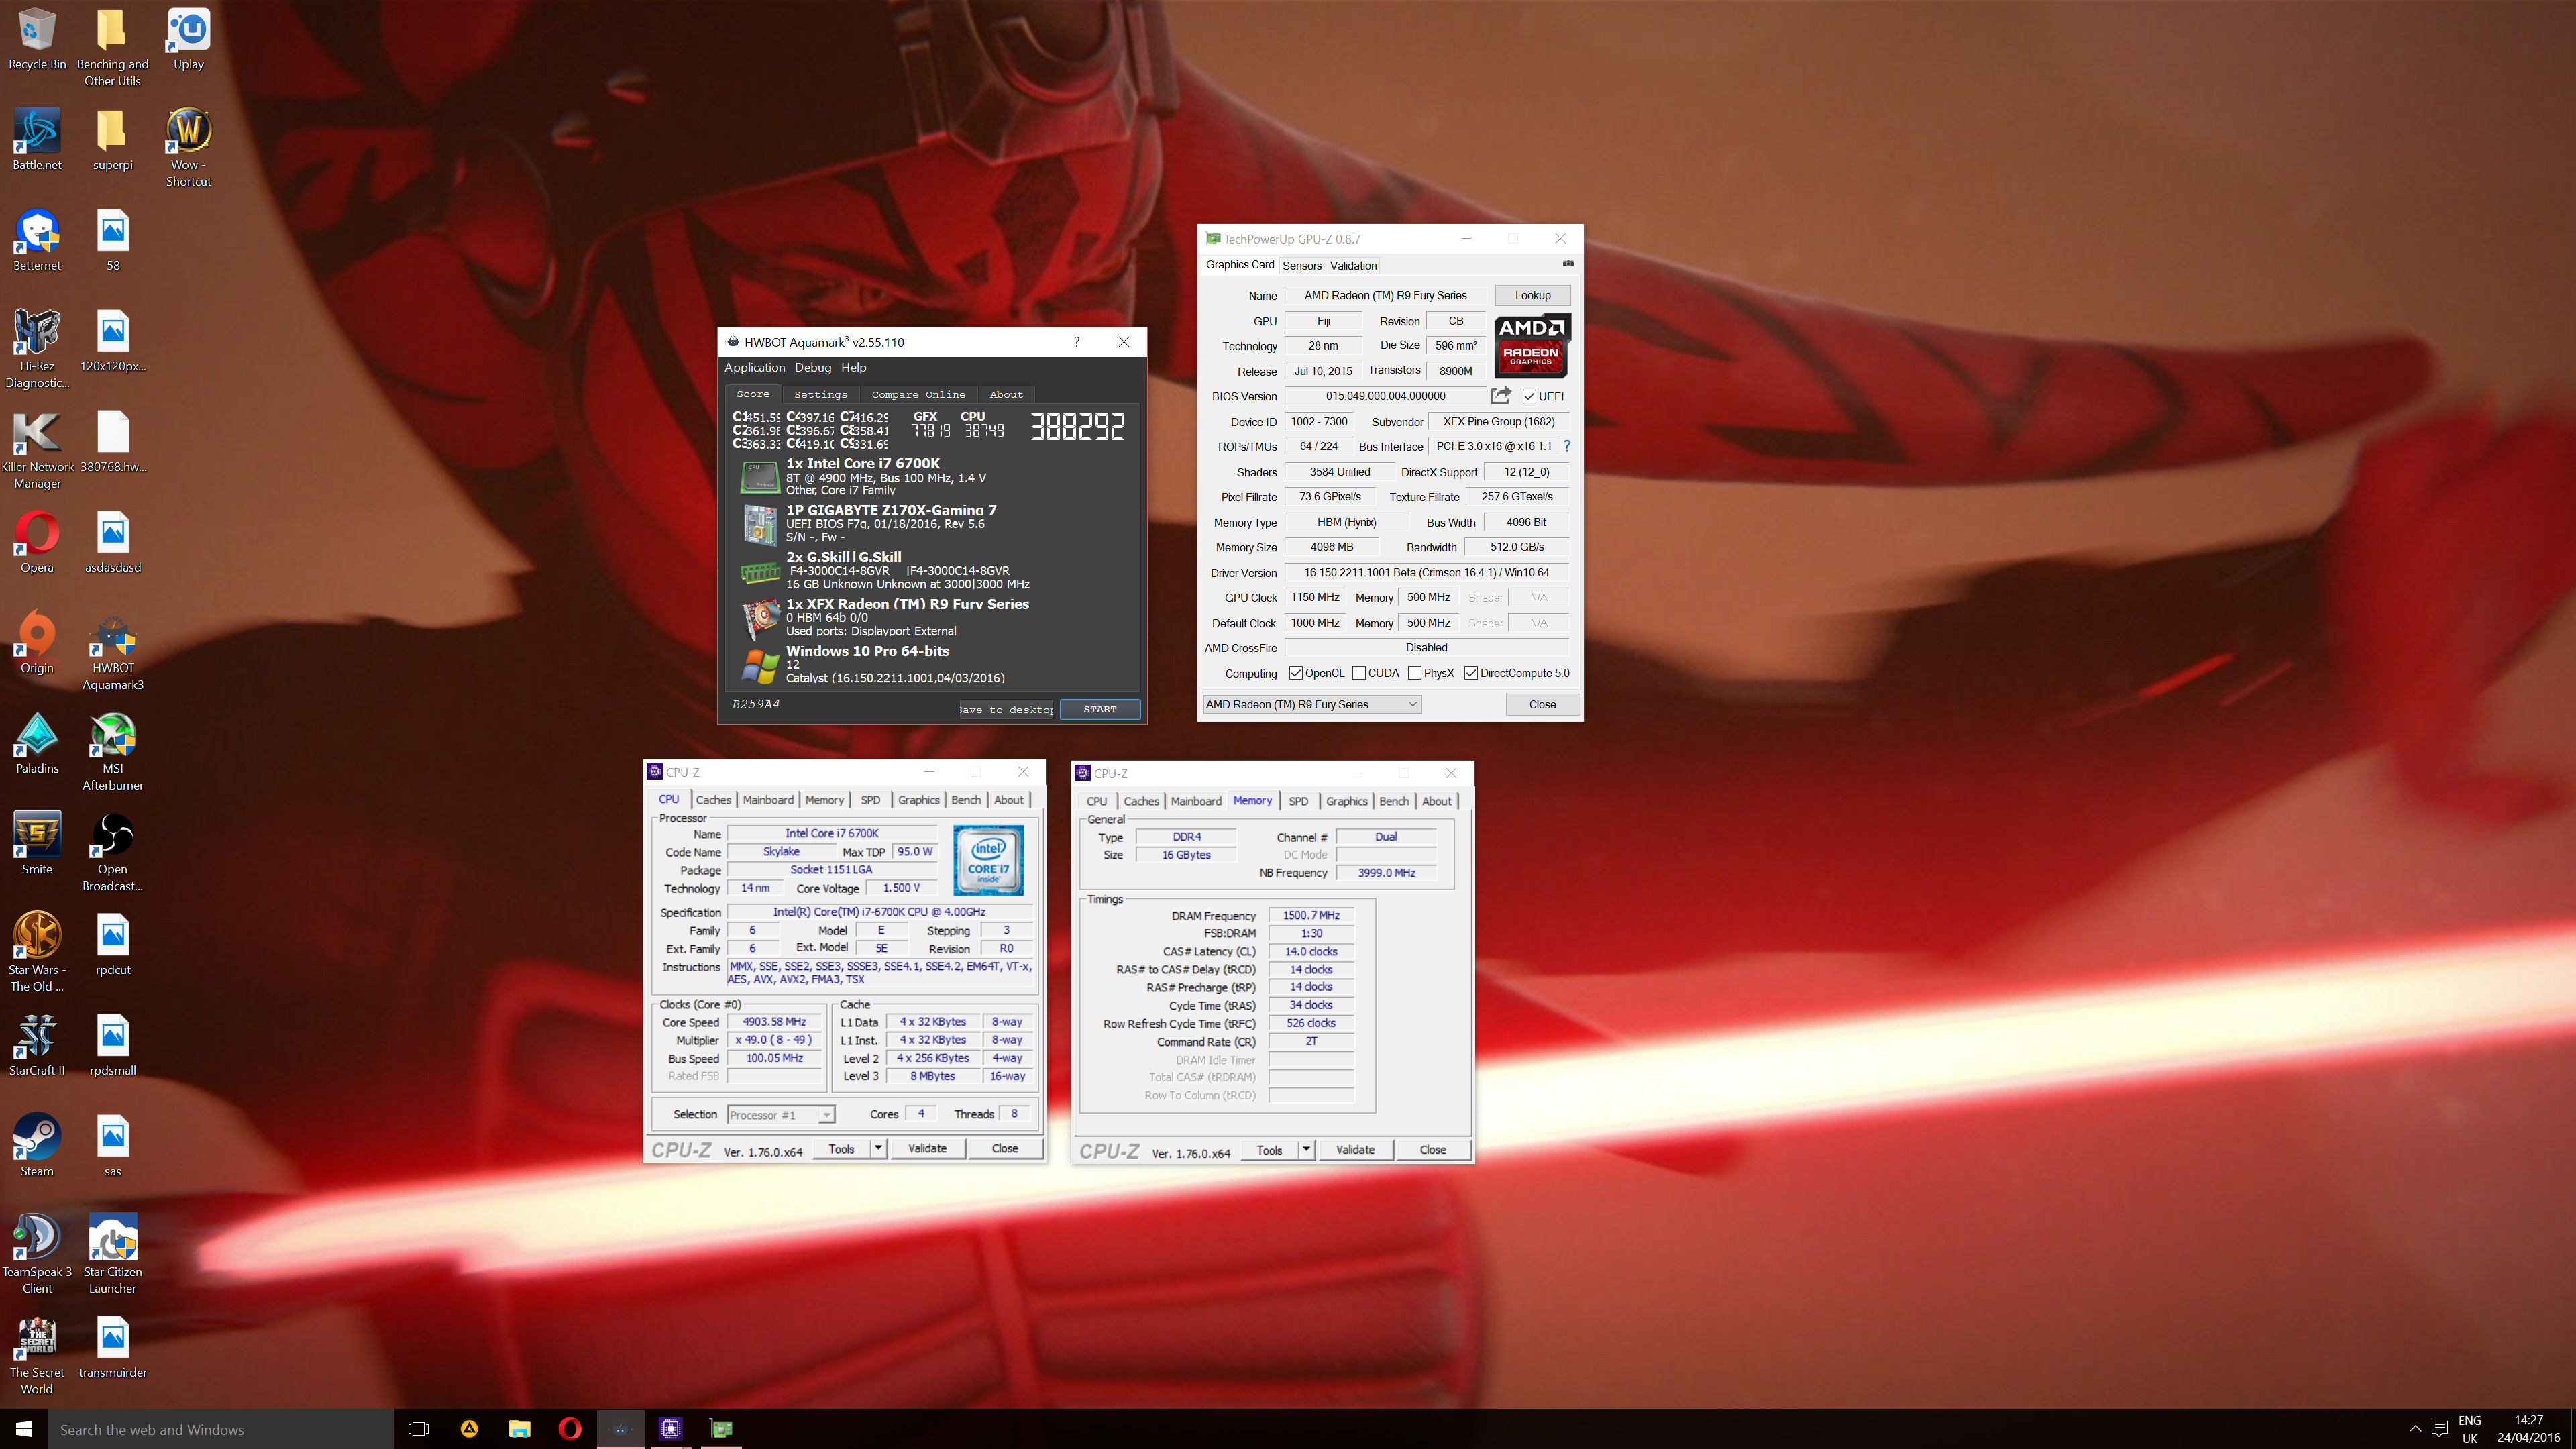Toggle the DirectCompute 5.0 checkbox
Viewport: 2576px width, 1449px height.
1471,673
